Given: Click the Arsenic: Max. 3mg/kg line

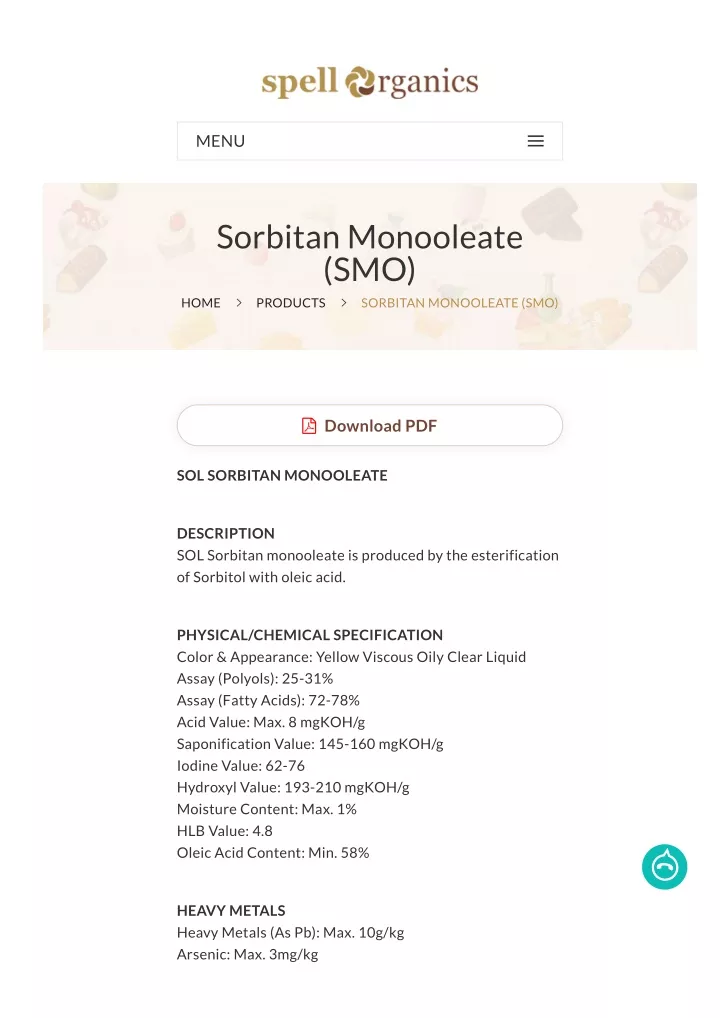Looking at the screenshot, I should [247, 954].
